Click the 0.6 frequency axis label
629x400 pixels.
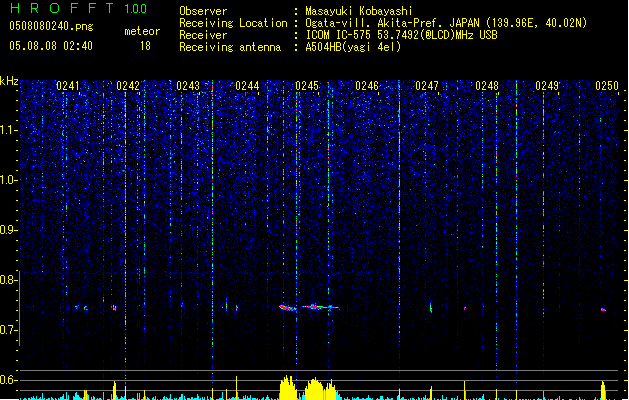[8, 380]
